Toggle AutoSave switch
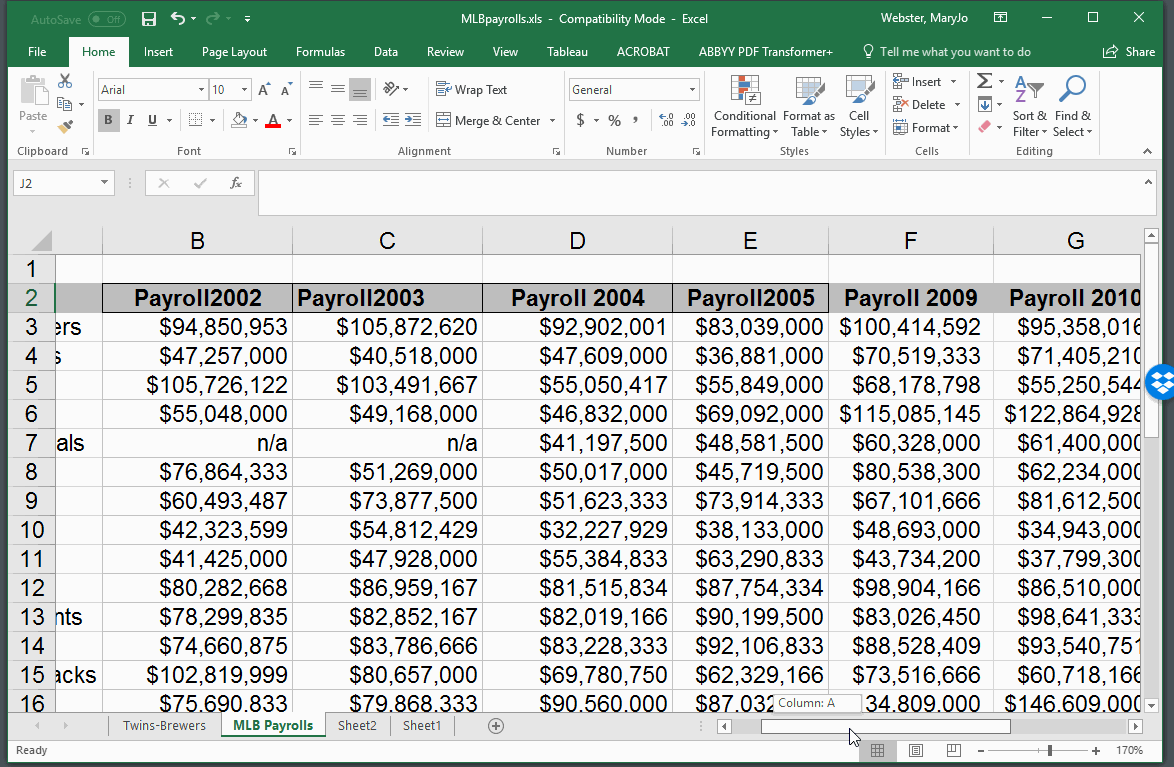The image size is (1174, 767). 106,19
